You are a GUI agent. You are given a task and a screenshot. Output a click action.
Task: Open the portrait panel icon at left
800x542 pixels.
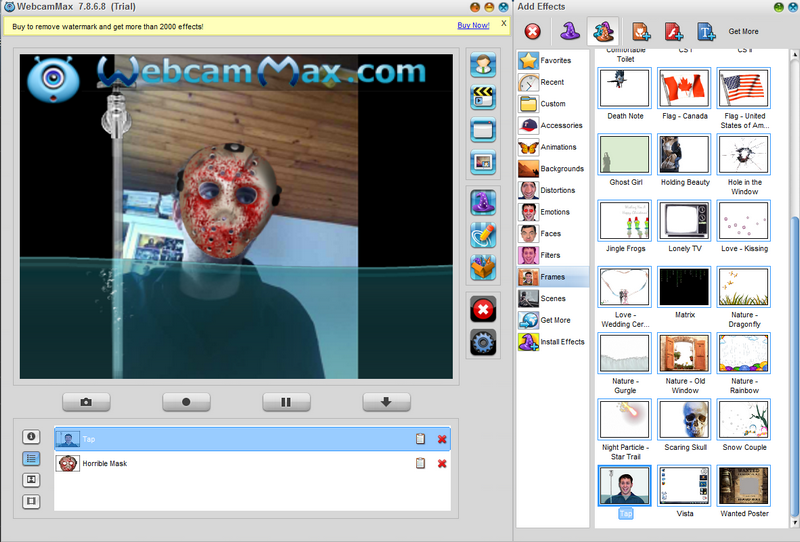point(31,480)
